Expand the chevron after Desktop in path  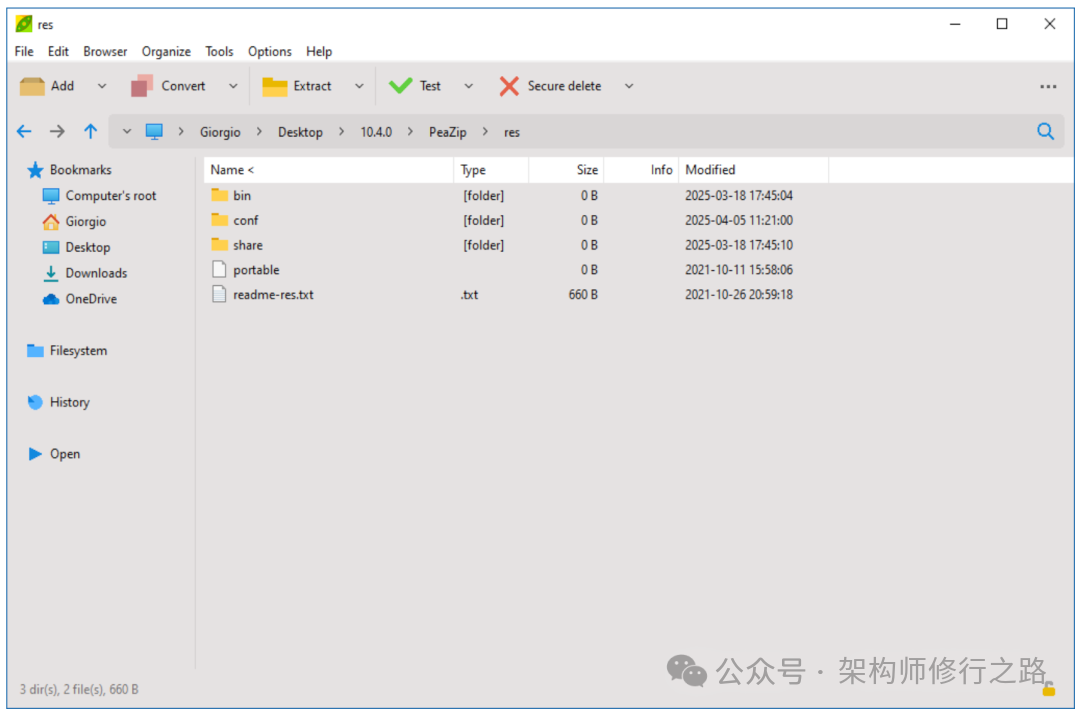click(x=341, y=132)
